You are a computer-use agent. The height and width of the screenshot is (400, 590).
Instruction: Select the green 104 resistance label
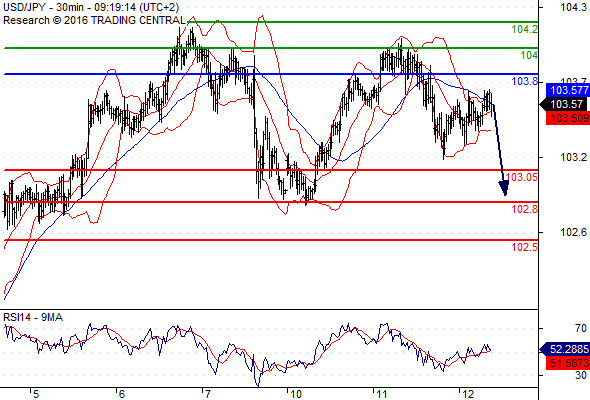tap(529, 55)
